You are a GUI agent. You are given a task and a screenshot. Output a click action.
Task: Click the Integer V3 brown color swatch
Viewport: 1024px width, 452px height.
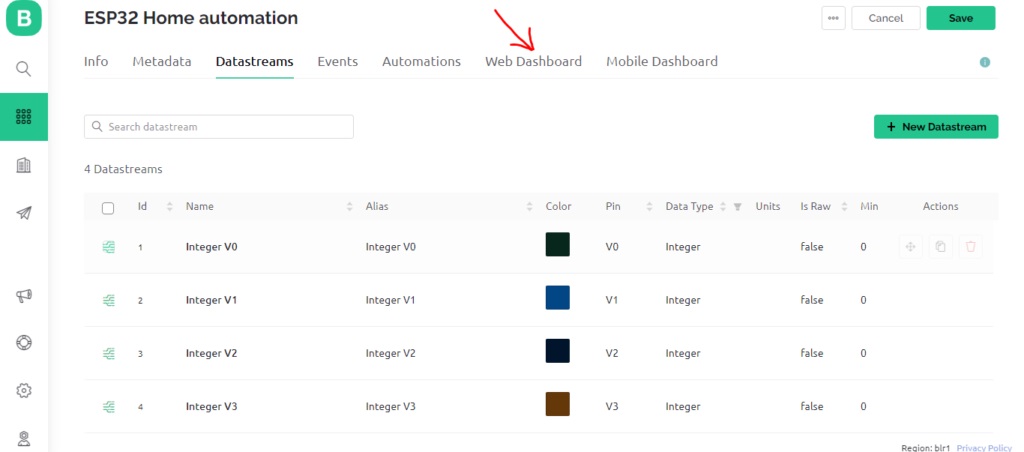(558, 404)
